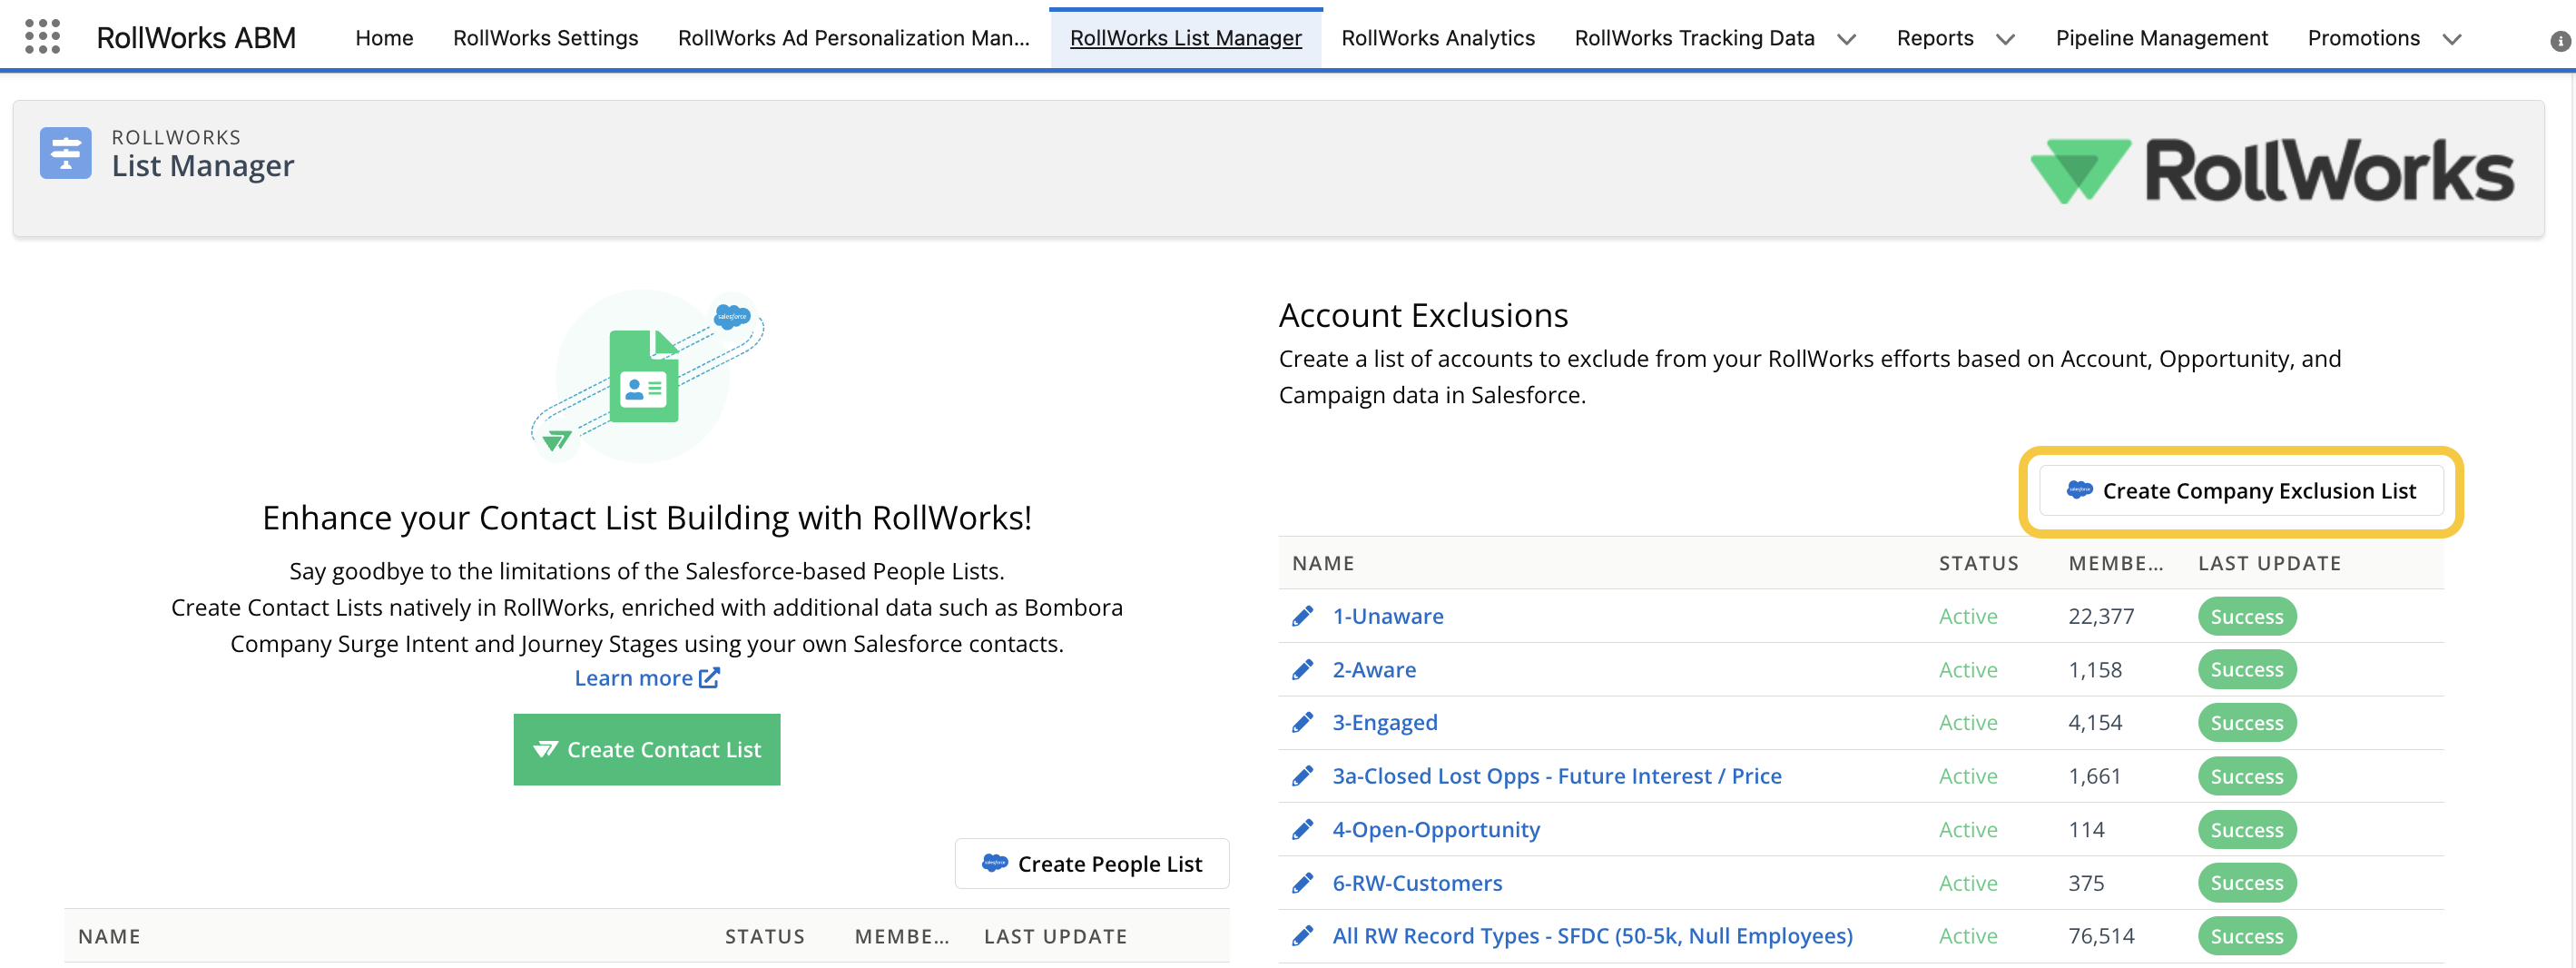Go to the RollWorks Settings tab
2576x968 pixels.
(545, 38)
